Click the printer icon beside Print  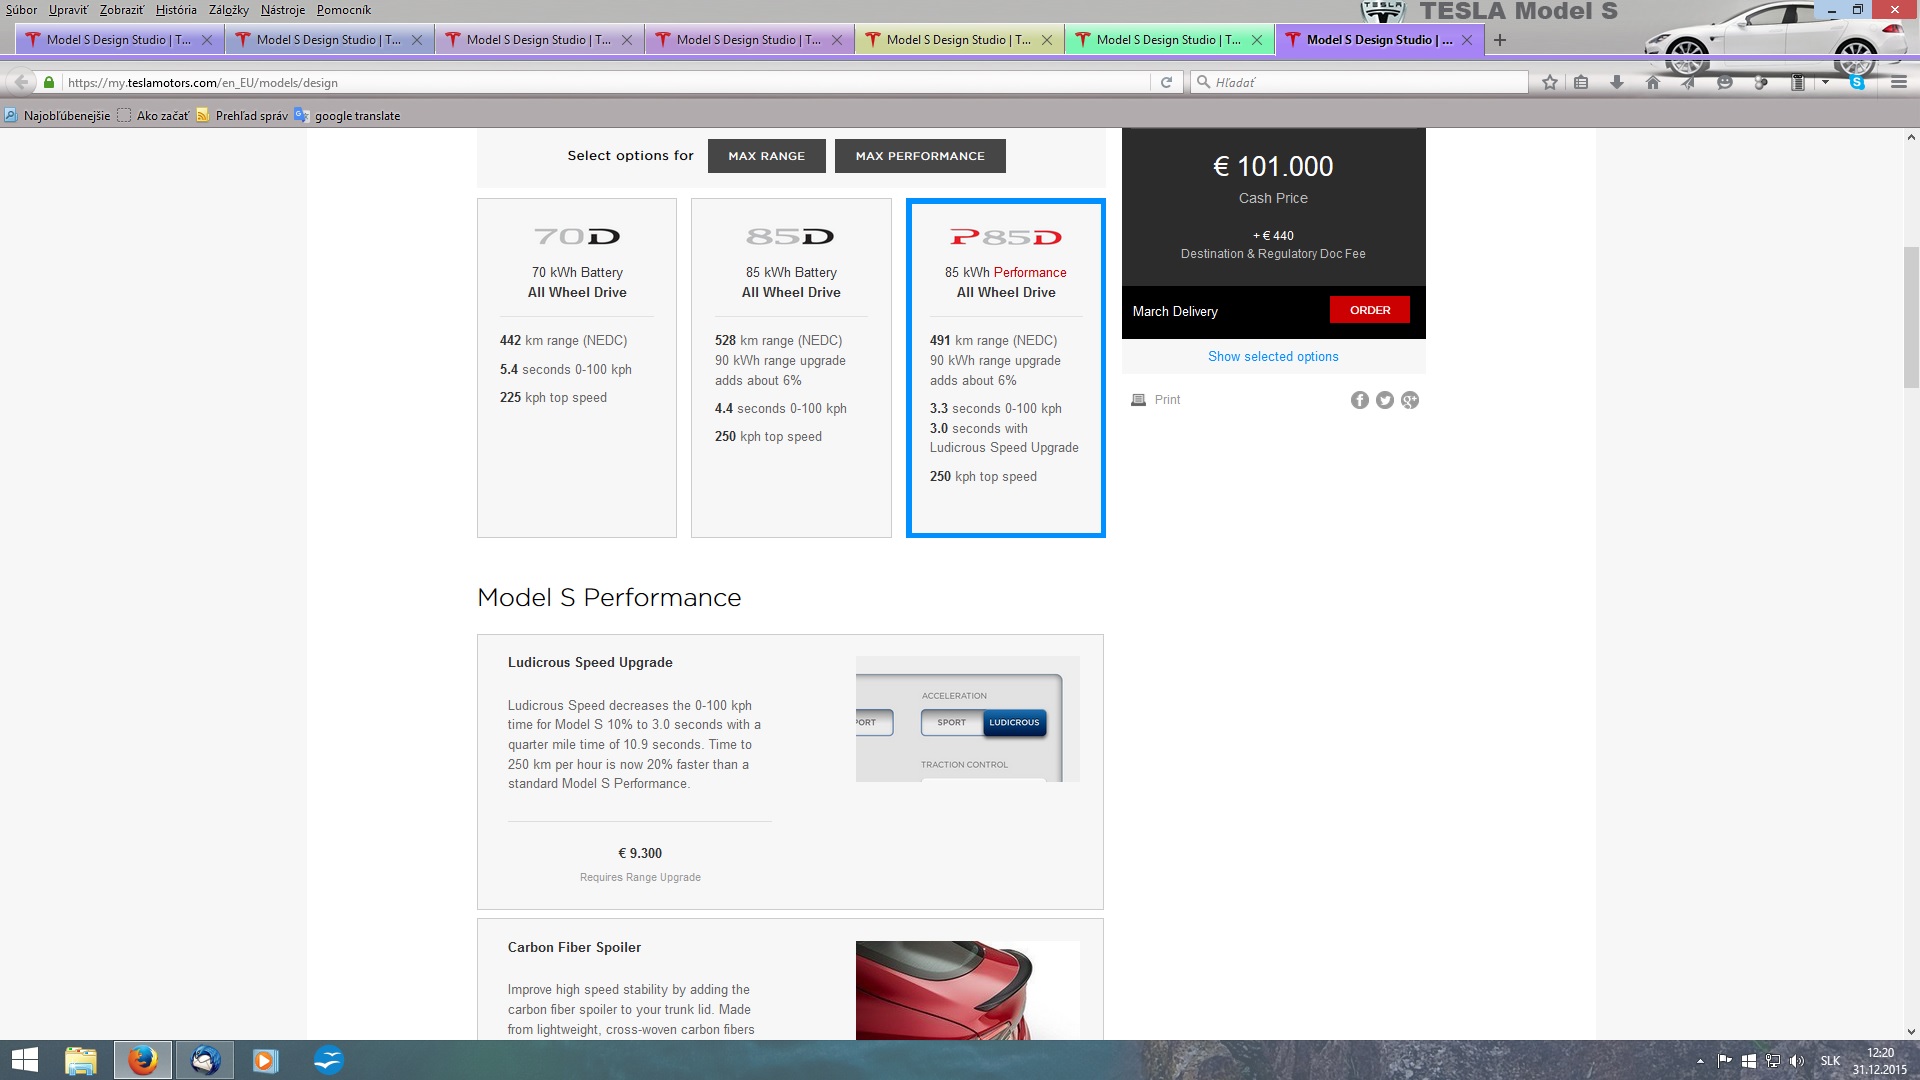1138,399
